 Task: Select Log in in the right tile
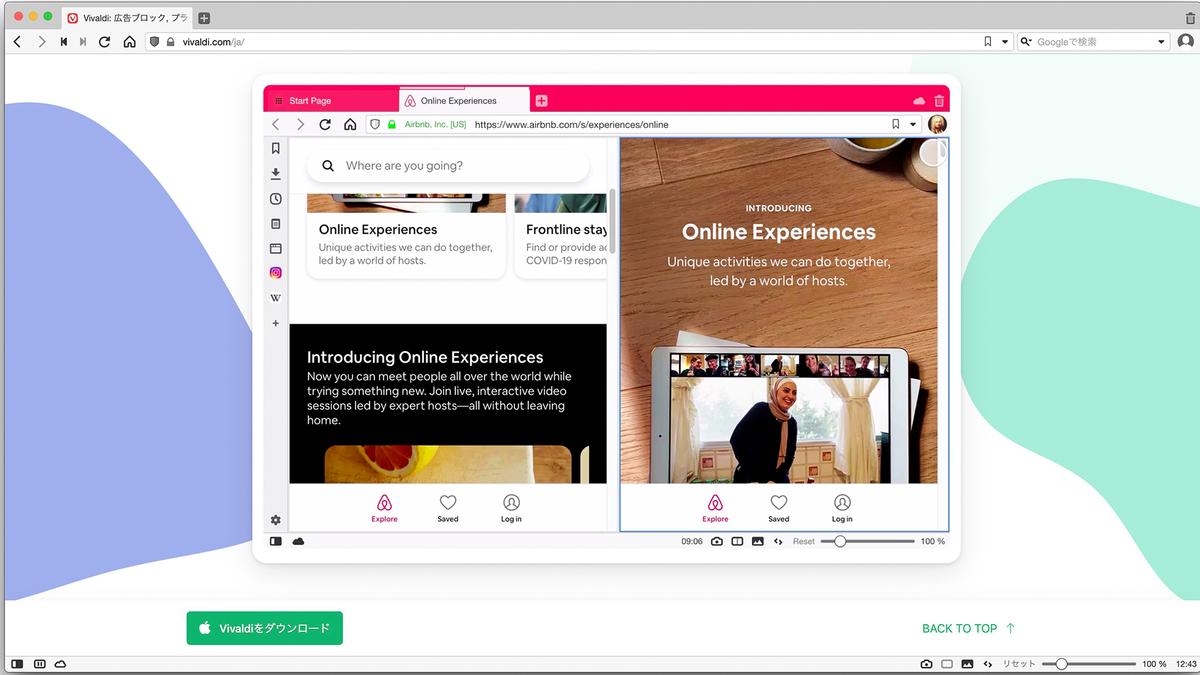point(842,509)
